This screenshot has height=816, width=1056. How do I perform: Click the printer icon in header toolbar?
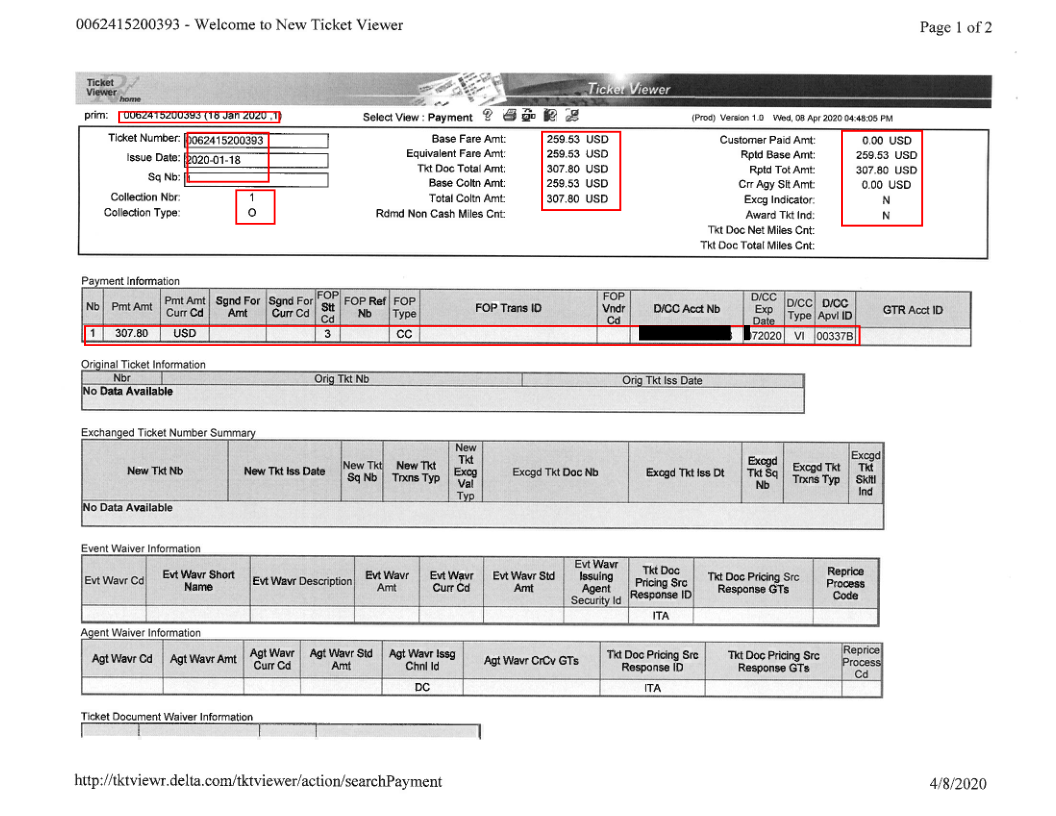coord(510,116)
